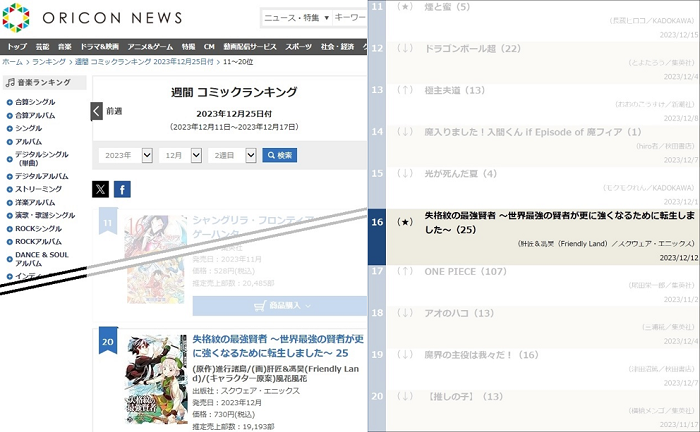Open the 動画配信サービス nav menu item
700x432 pixels.
[x=250, y=46]
